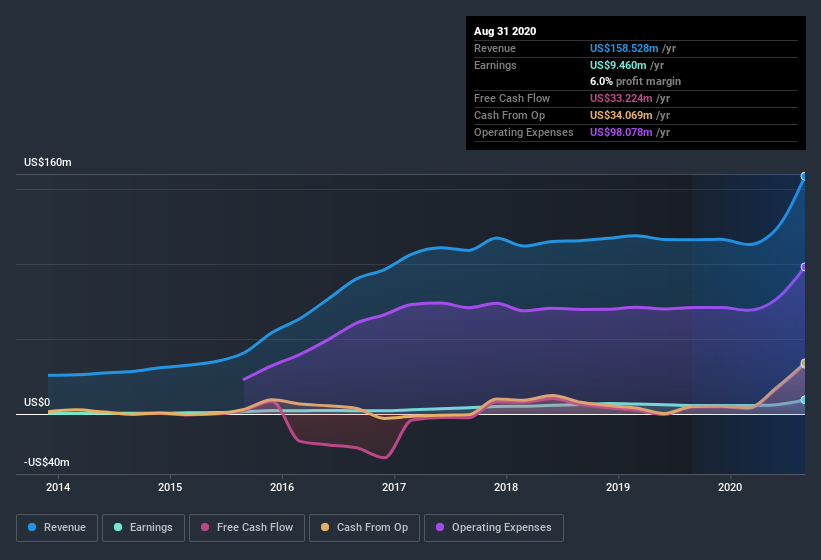Toggle Operating Expenses legend button
Viewport: 821px width, 560px height.
click(494, 527)
